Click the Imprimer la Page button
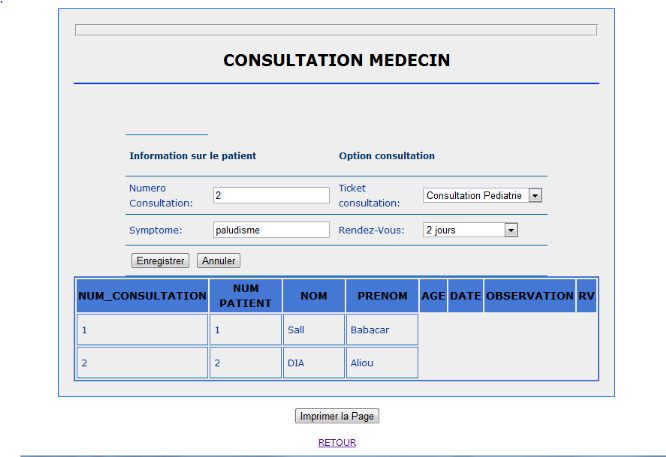This screenshot has width=666, height=457. click(x=337, y=416)
